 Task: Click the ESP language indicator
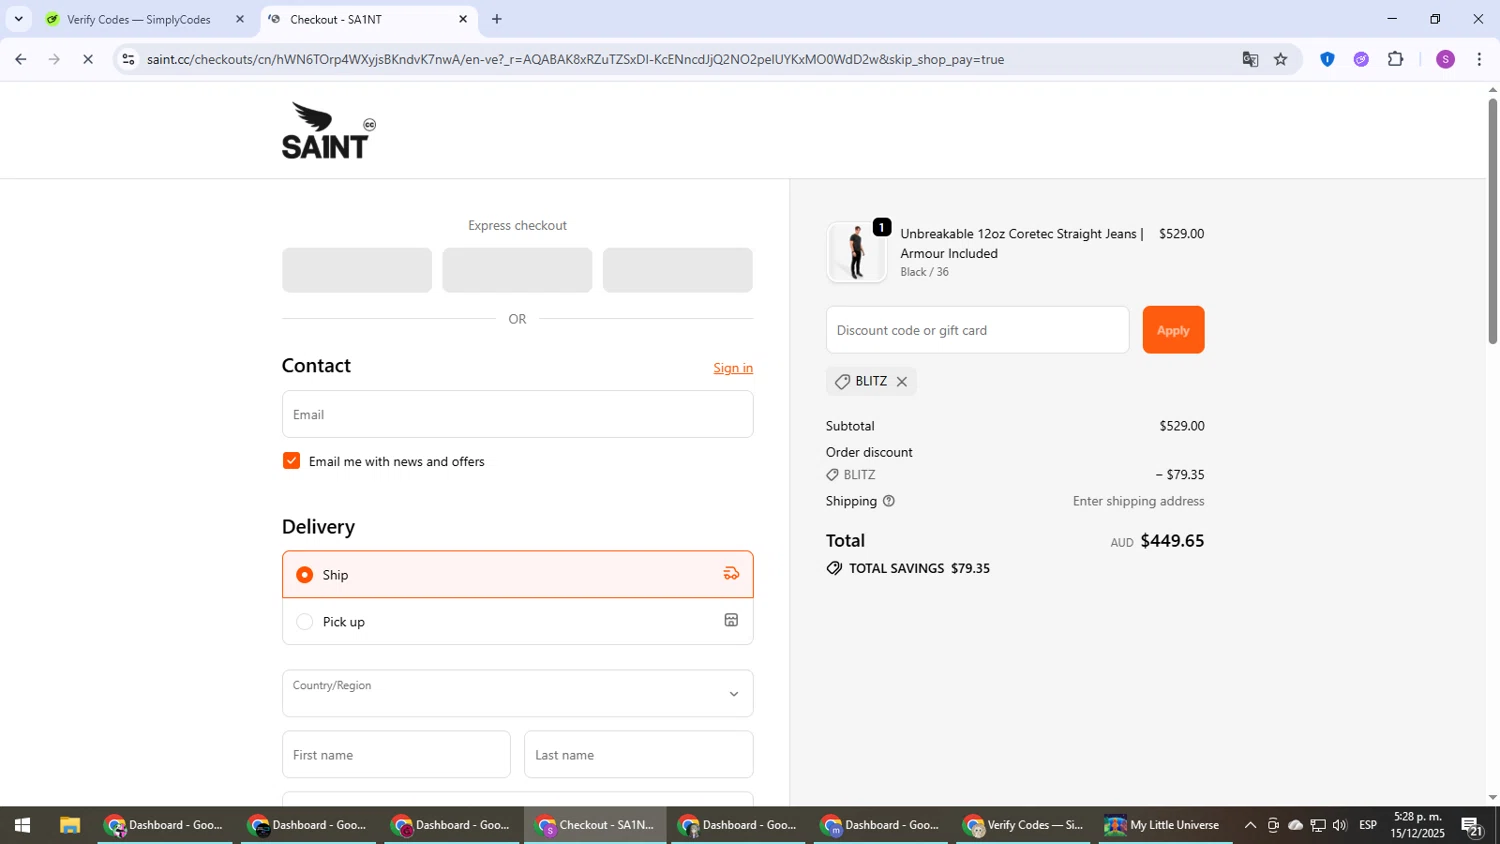pyautogui.click(x=1368, y=826)
